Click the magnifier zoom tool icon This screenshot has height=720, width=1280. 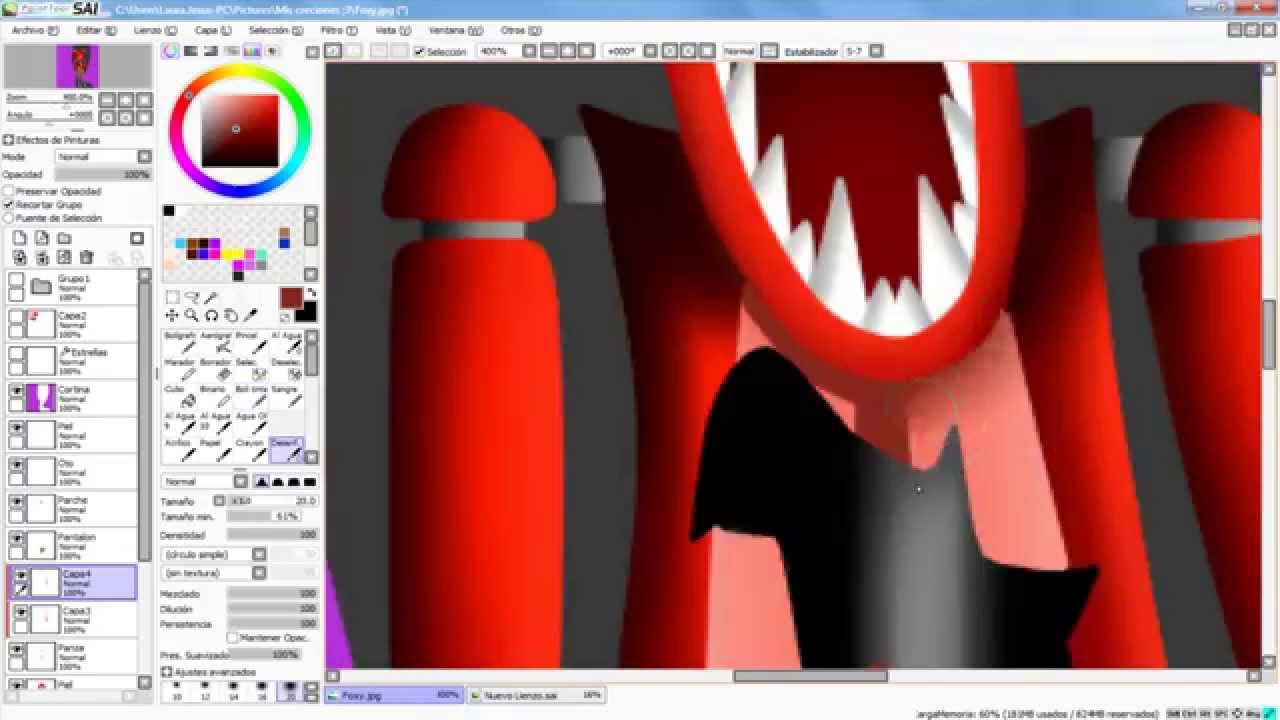(191, 315)
